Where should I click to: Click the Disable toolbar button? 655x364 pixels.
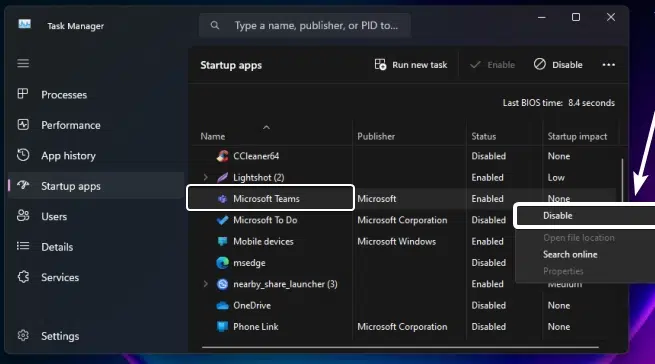(558, 65)
